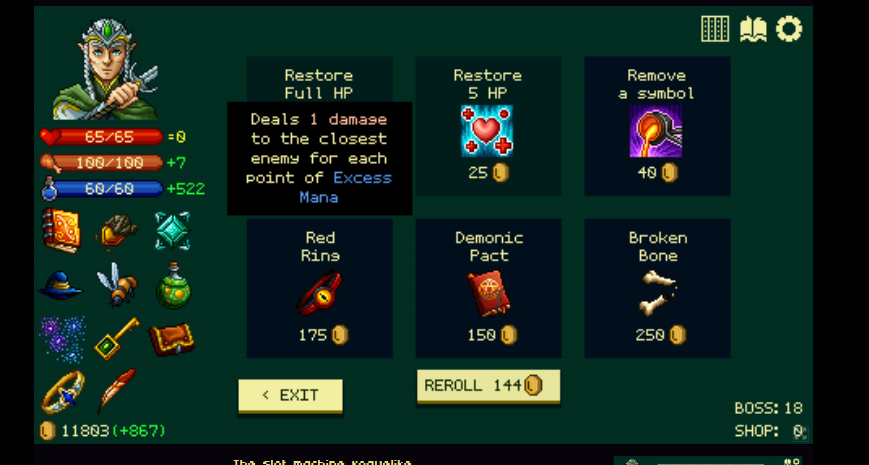This screenshot has height=465, width=869.
Task: Purchase the Broken Bone item
Action: click(x=657, y=288)
